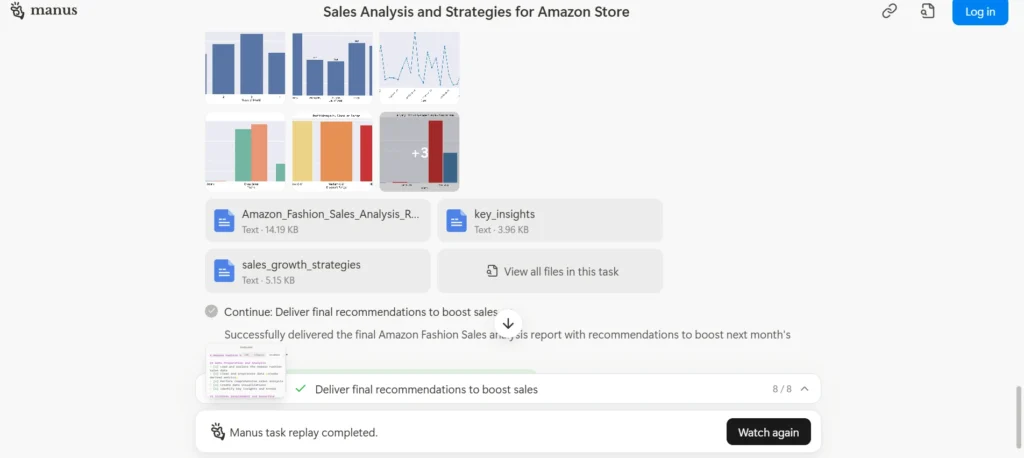Click the Manus logo icon in header

click(x=18, y=11)
